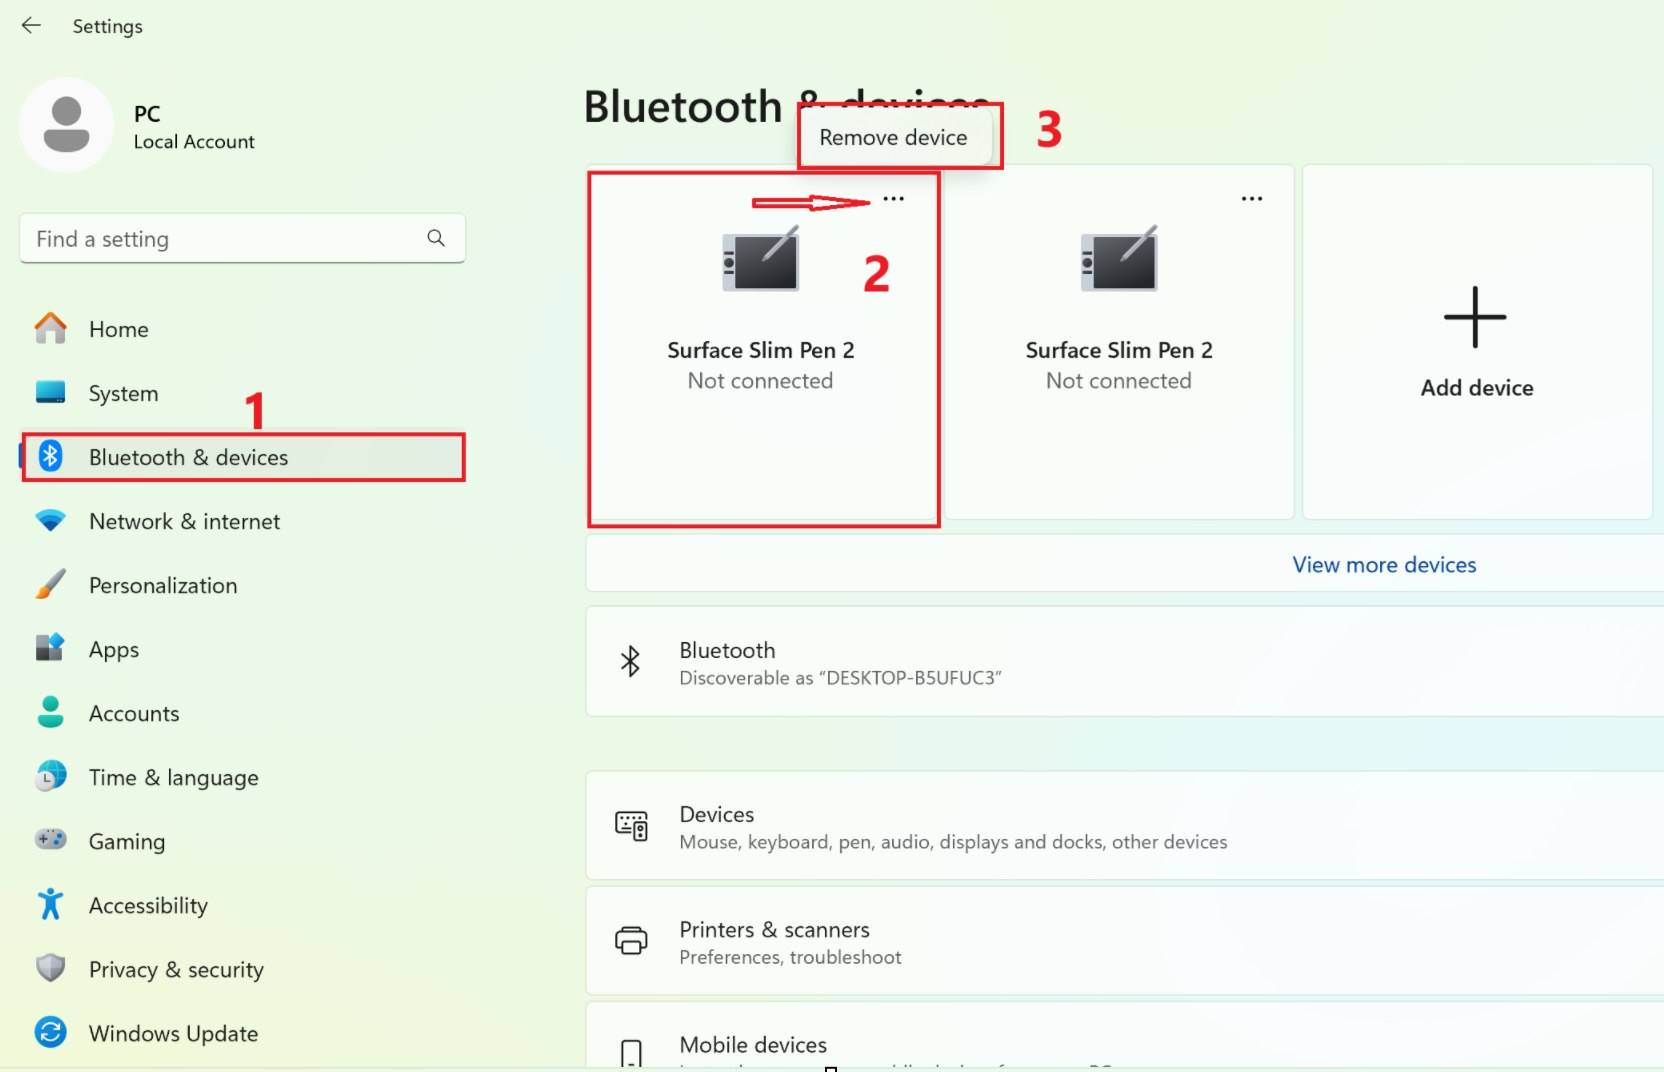
Task: Open more options for first Surface Slim Pen 2
Action: coord(894,199)
